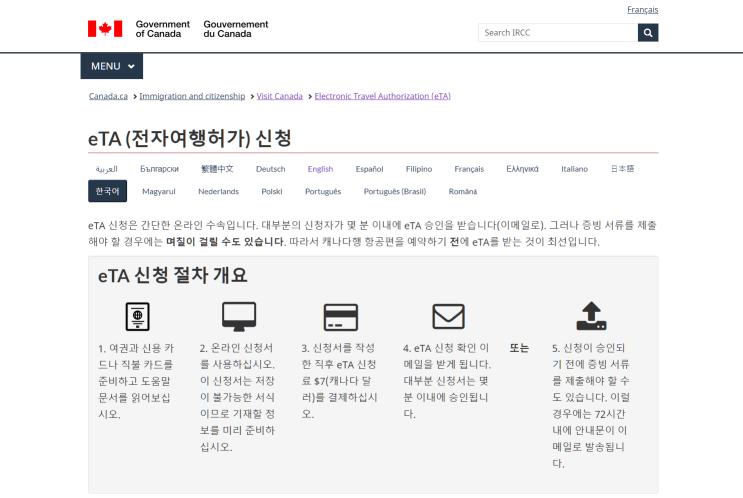Select the Nederlands language tab
The image size is (743, 498).
pos(218,191)
